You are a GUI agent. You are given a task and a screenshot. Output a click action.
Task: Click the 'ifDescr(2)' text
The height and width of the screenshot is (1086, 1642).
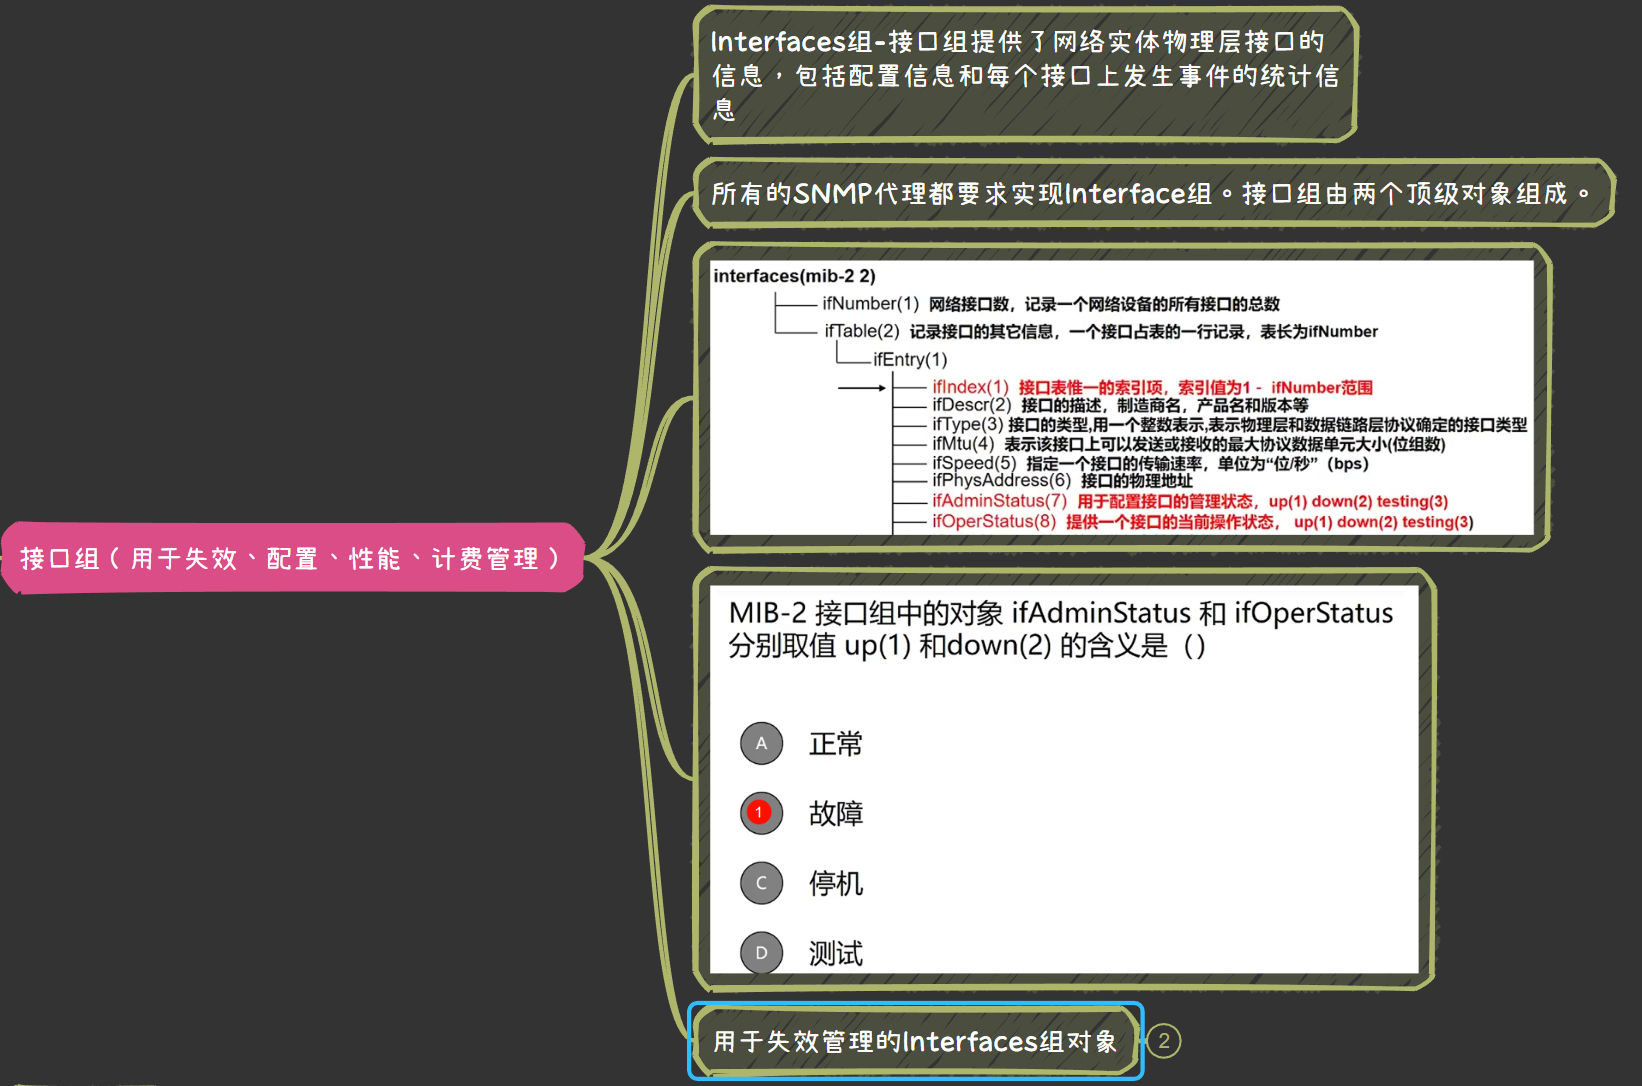pyautogui.click(x=972, y=405)
